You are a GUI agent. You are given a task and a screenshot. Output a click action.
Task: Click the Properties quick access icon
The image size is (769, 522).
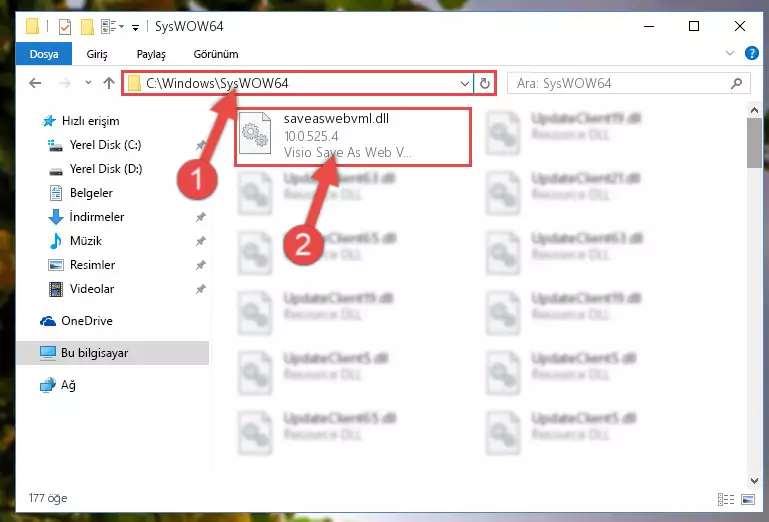[x=65, y=26]
